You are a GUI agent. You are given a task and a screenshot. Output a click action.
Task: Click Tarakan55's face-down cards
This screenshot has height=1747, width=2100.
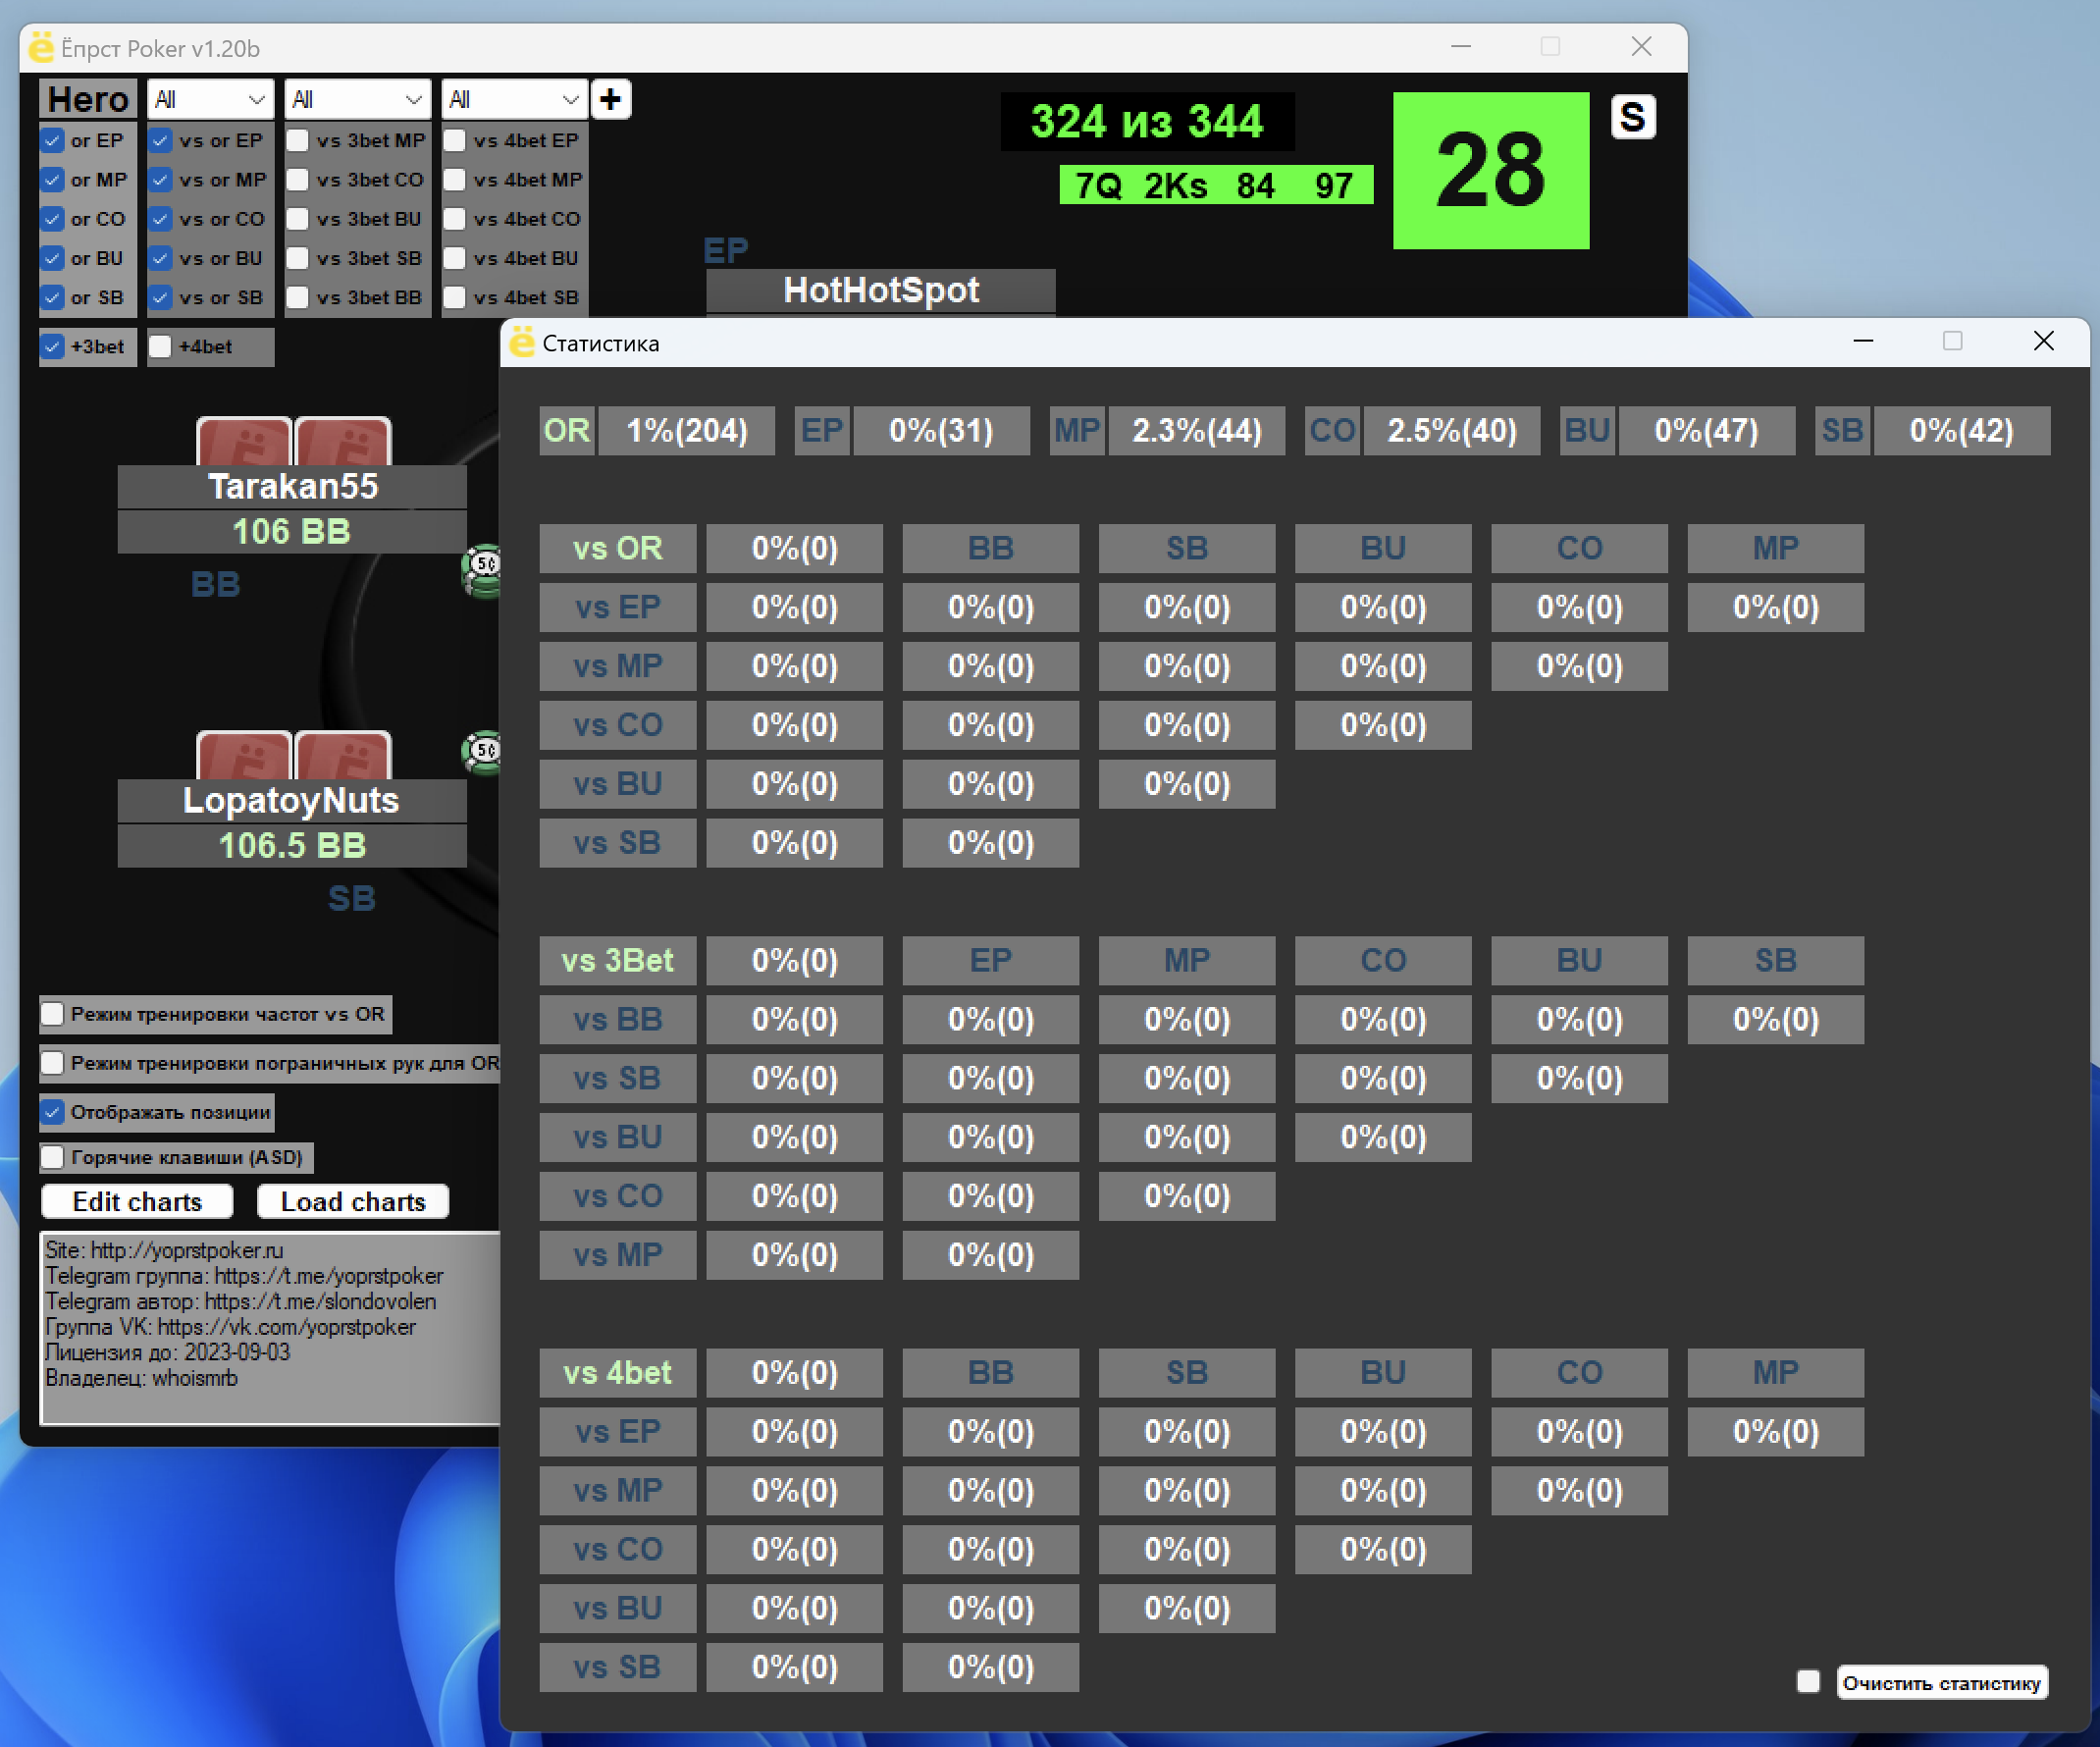coord(293,441)
